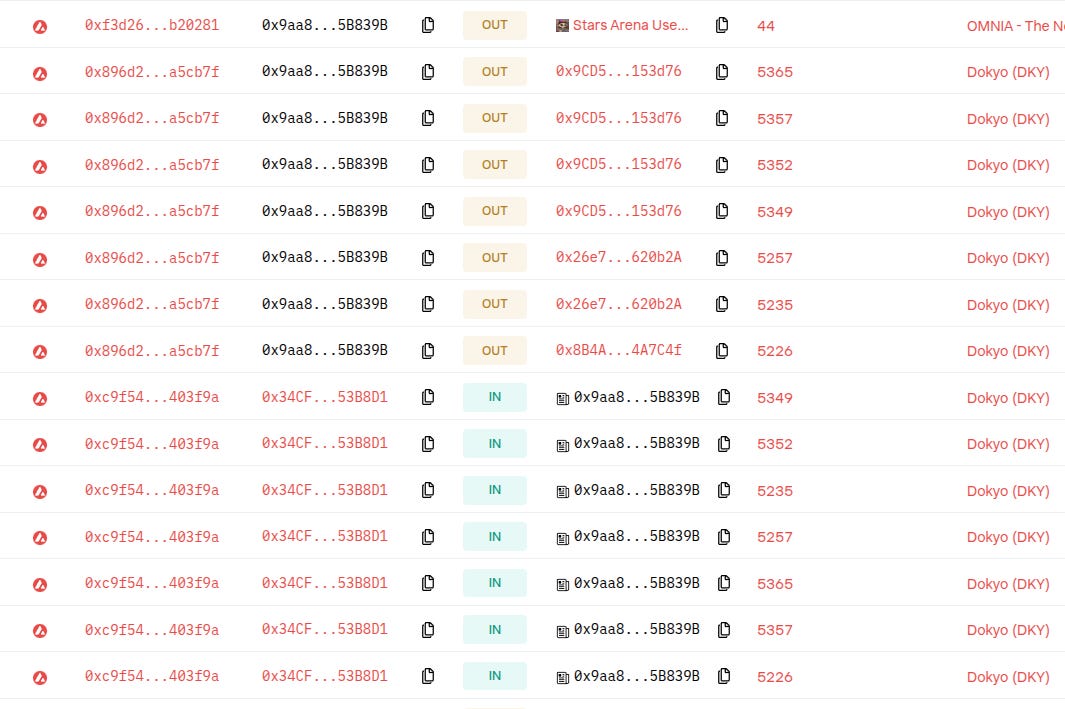Click the Avalanche icon in the IN 5352 row
This screenshot has width=1065, height=709.
tap(40, 445)
